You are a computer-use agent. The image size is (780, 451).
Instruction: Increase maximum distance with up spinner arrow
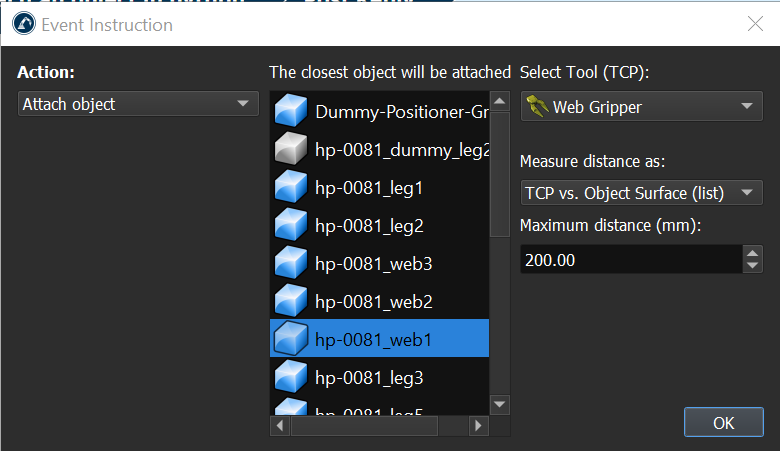[x=752, y=253]
